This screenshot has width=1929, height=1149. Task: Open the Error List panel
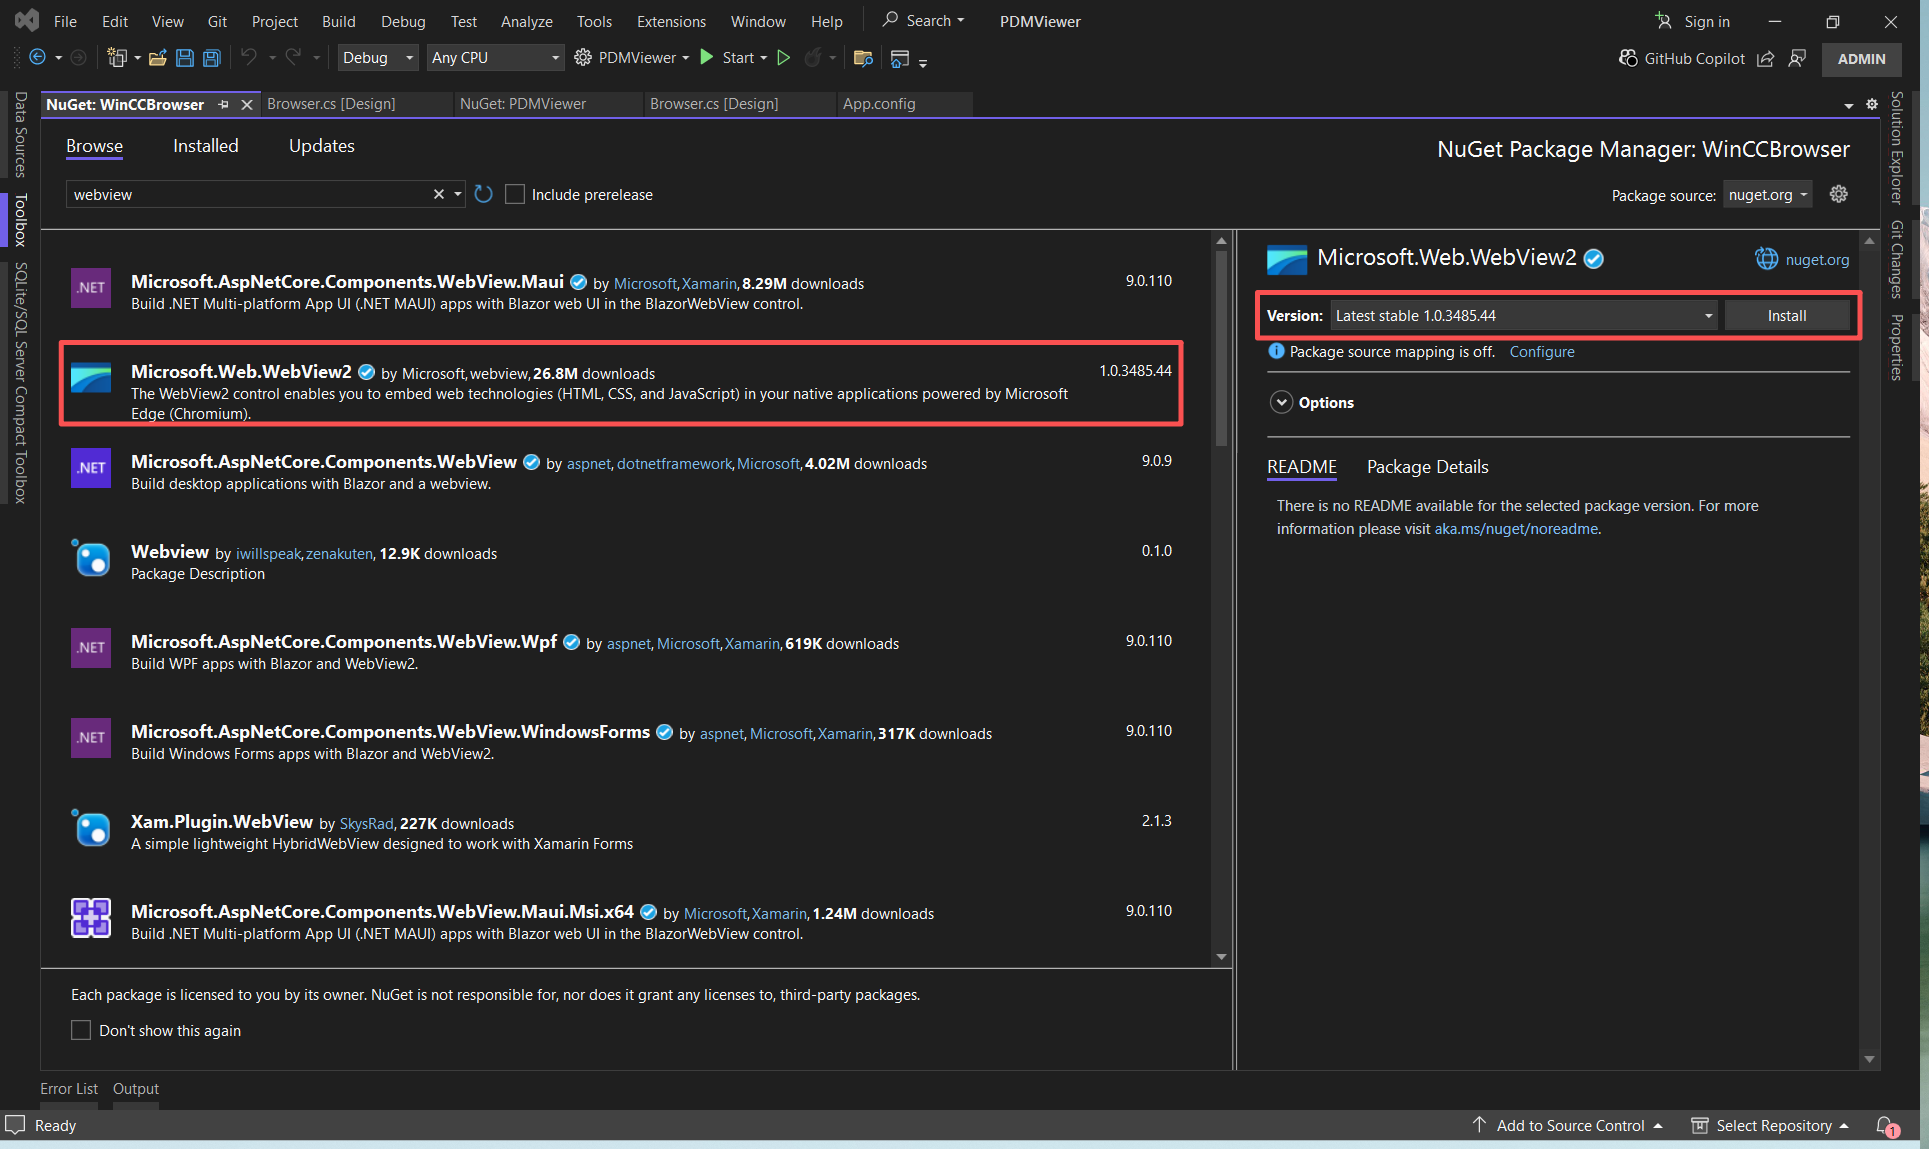point(69,1089)
